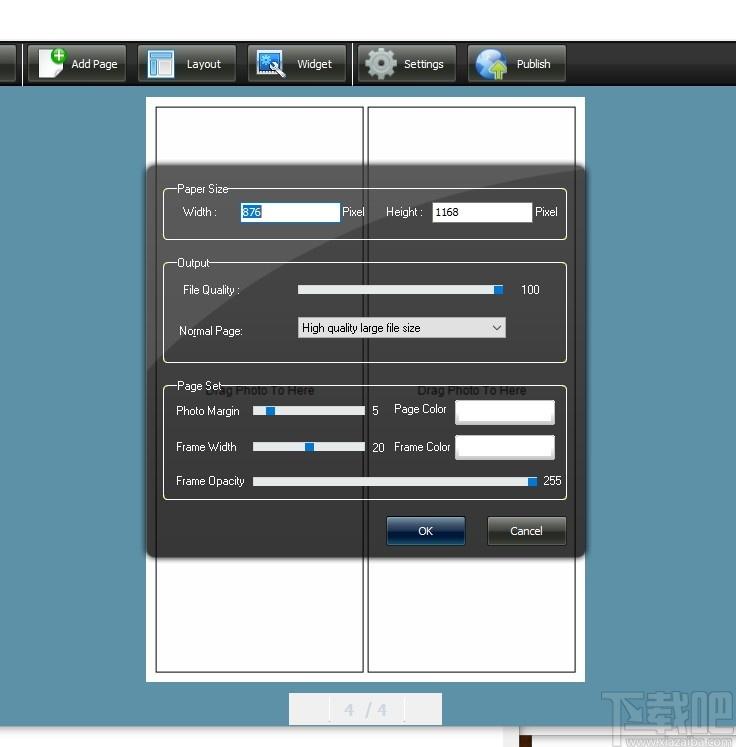Click the Layout toolbar label
This screenshot has width=736, height=747.
point(204,64)
